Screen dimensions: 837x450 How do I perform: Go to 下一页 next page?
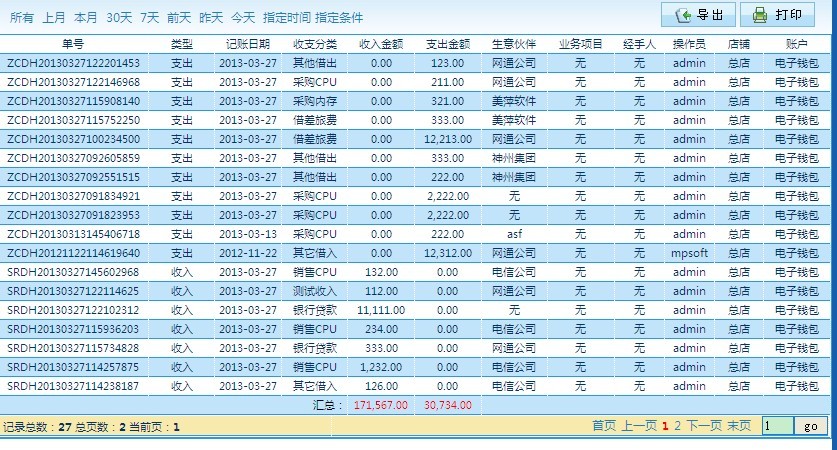point(703,426)
